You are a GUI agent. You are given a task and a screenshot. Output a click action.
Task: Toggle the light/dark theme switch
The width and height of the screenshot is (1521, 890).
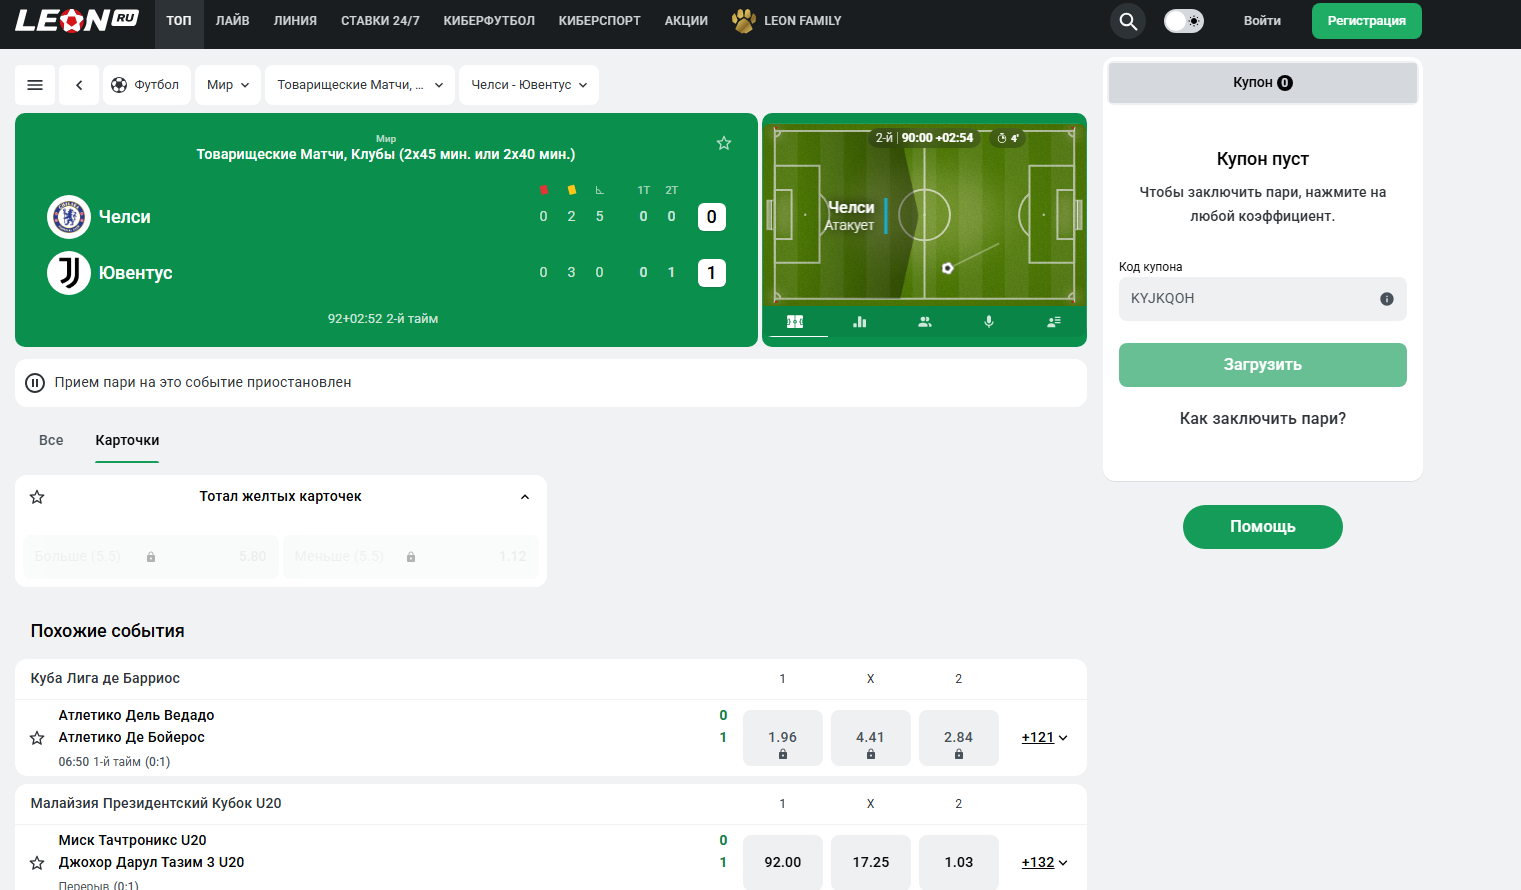coord(1184,21)
